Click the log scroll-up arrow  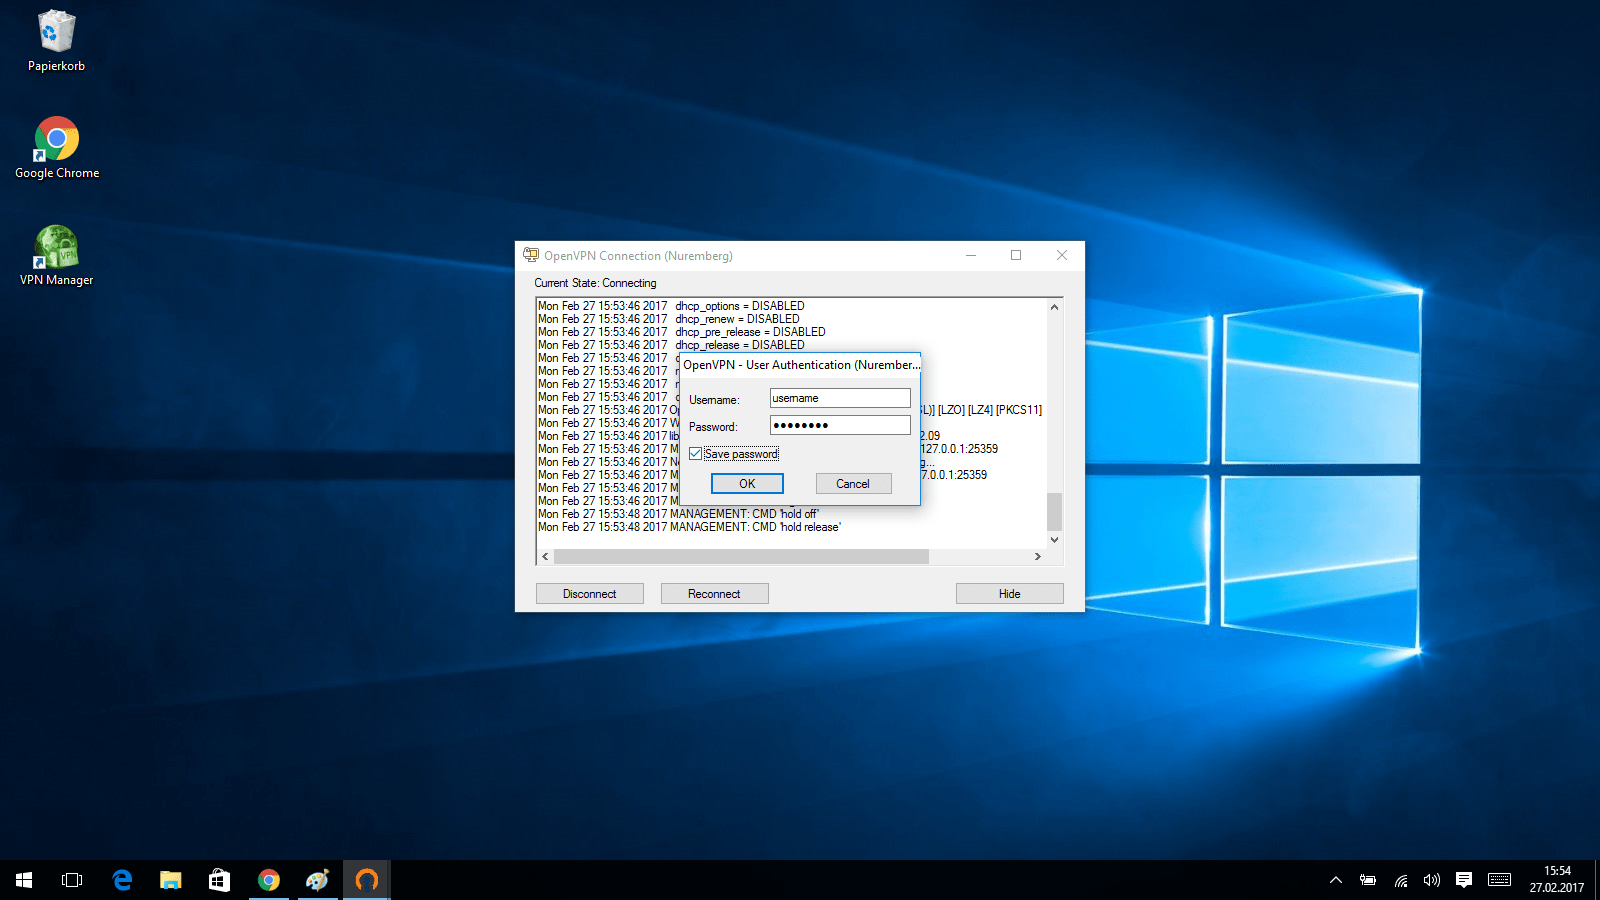coord(1054,307)
